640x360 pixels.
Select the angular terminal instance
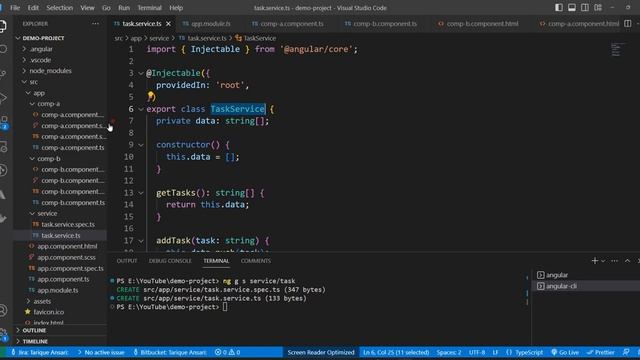[x=586, y=275]
